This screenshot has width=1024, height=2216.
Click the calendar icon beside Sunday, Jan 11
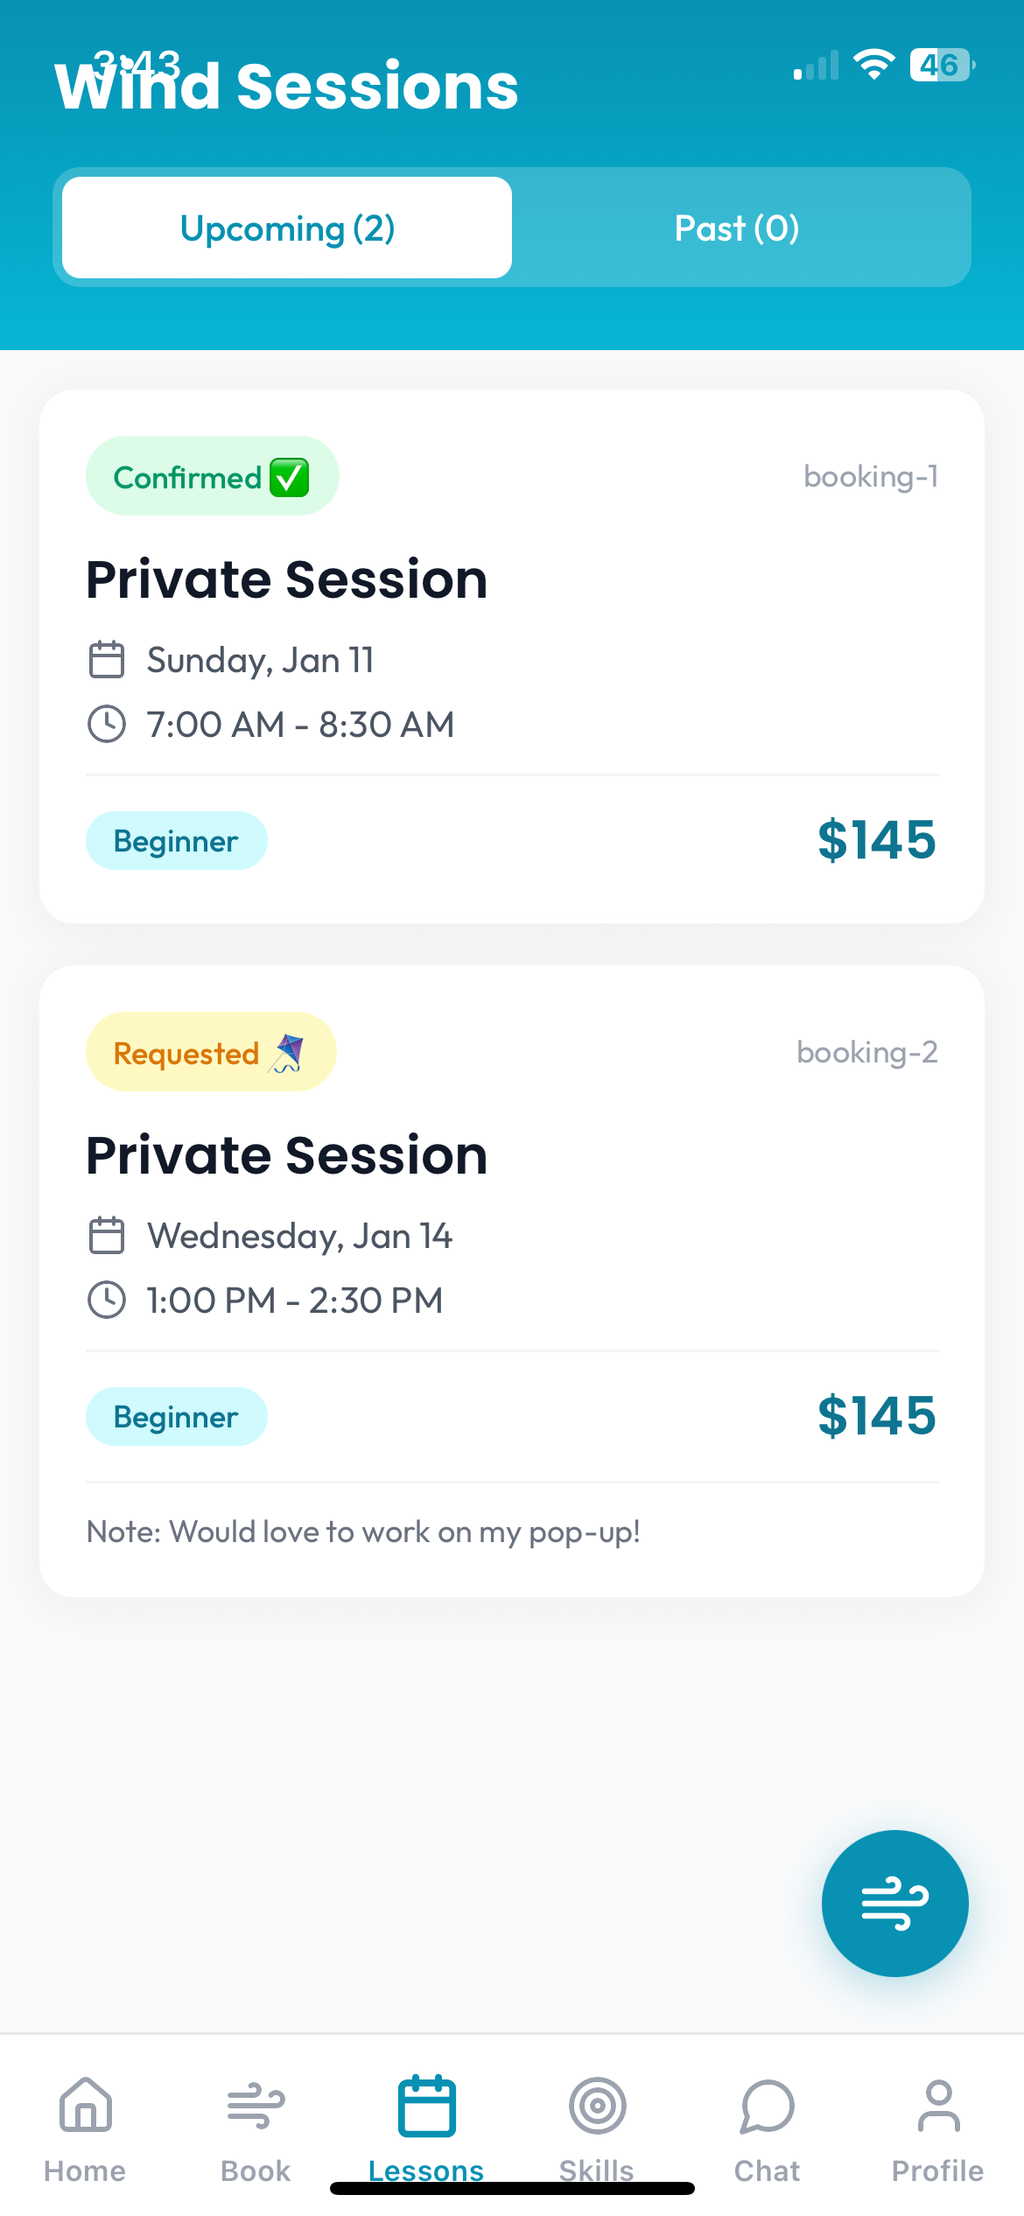point(107,660)
